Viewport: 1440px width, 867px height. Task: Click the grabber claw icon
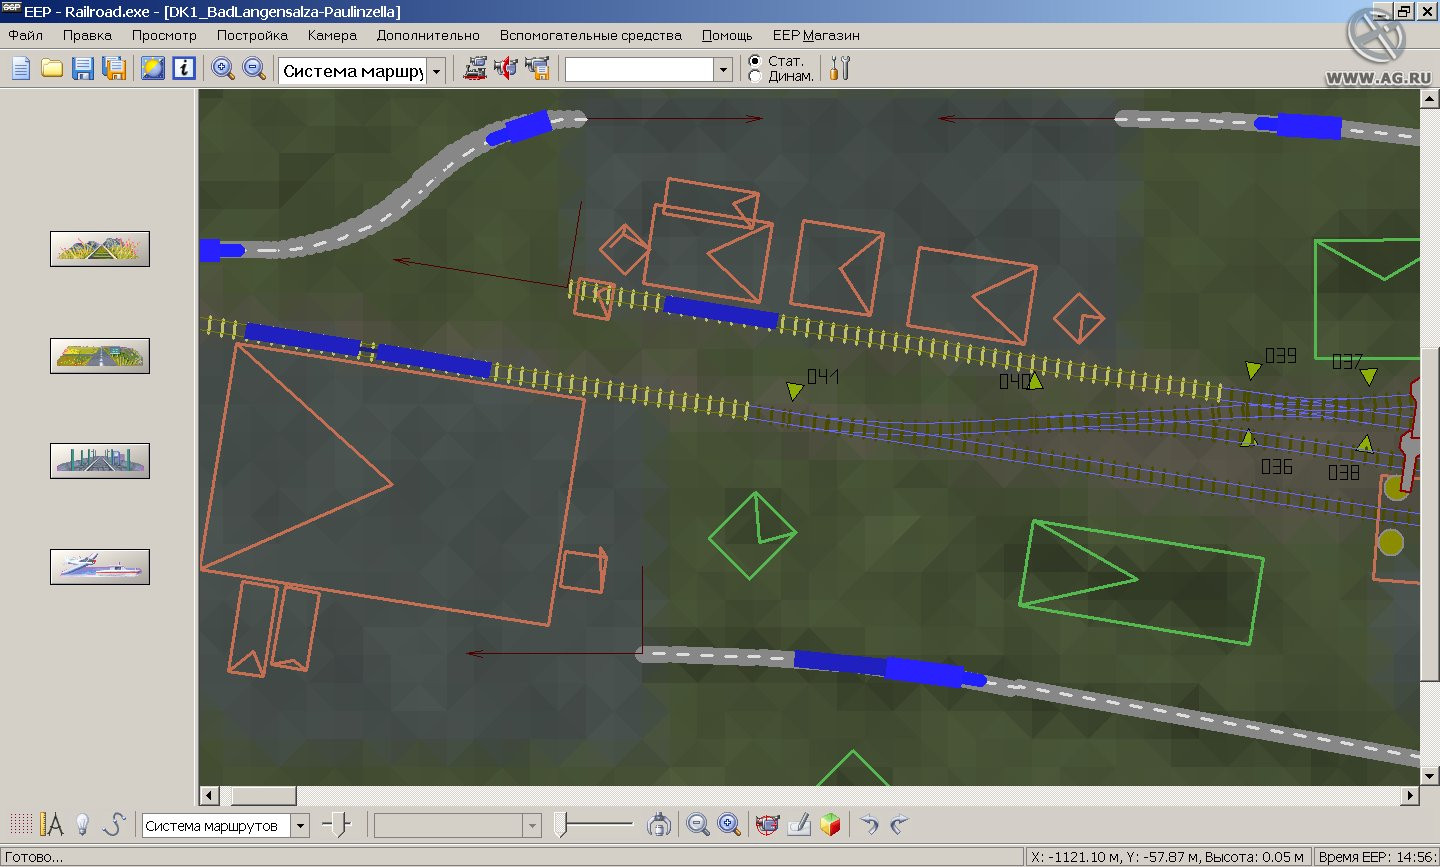659,825
